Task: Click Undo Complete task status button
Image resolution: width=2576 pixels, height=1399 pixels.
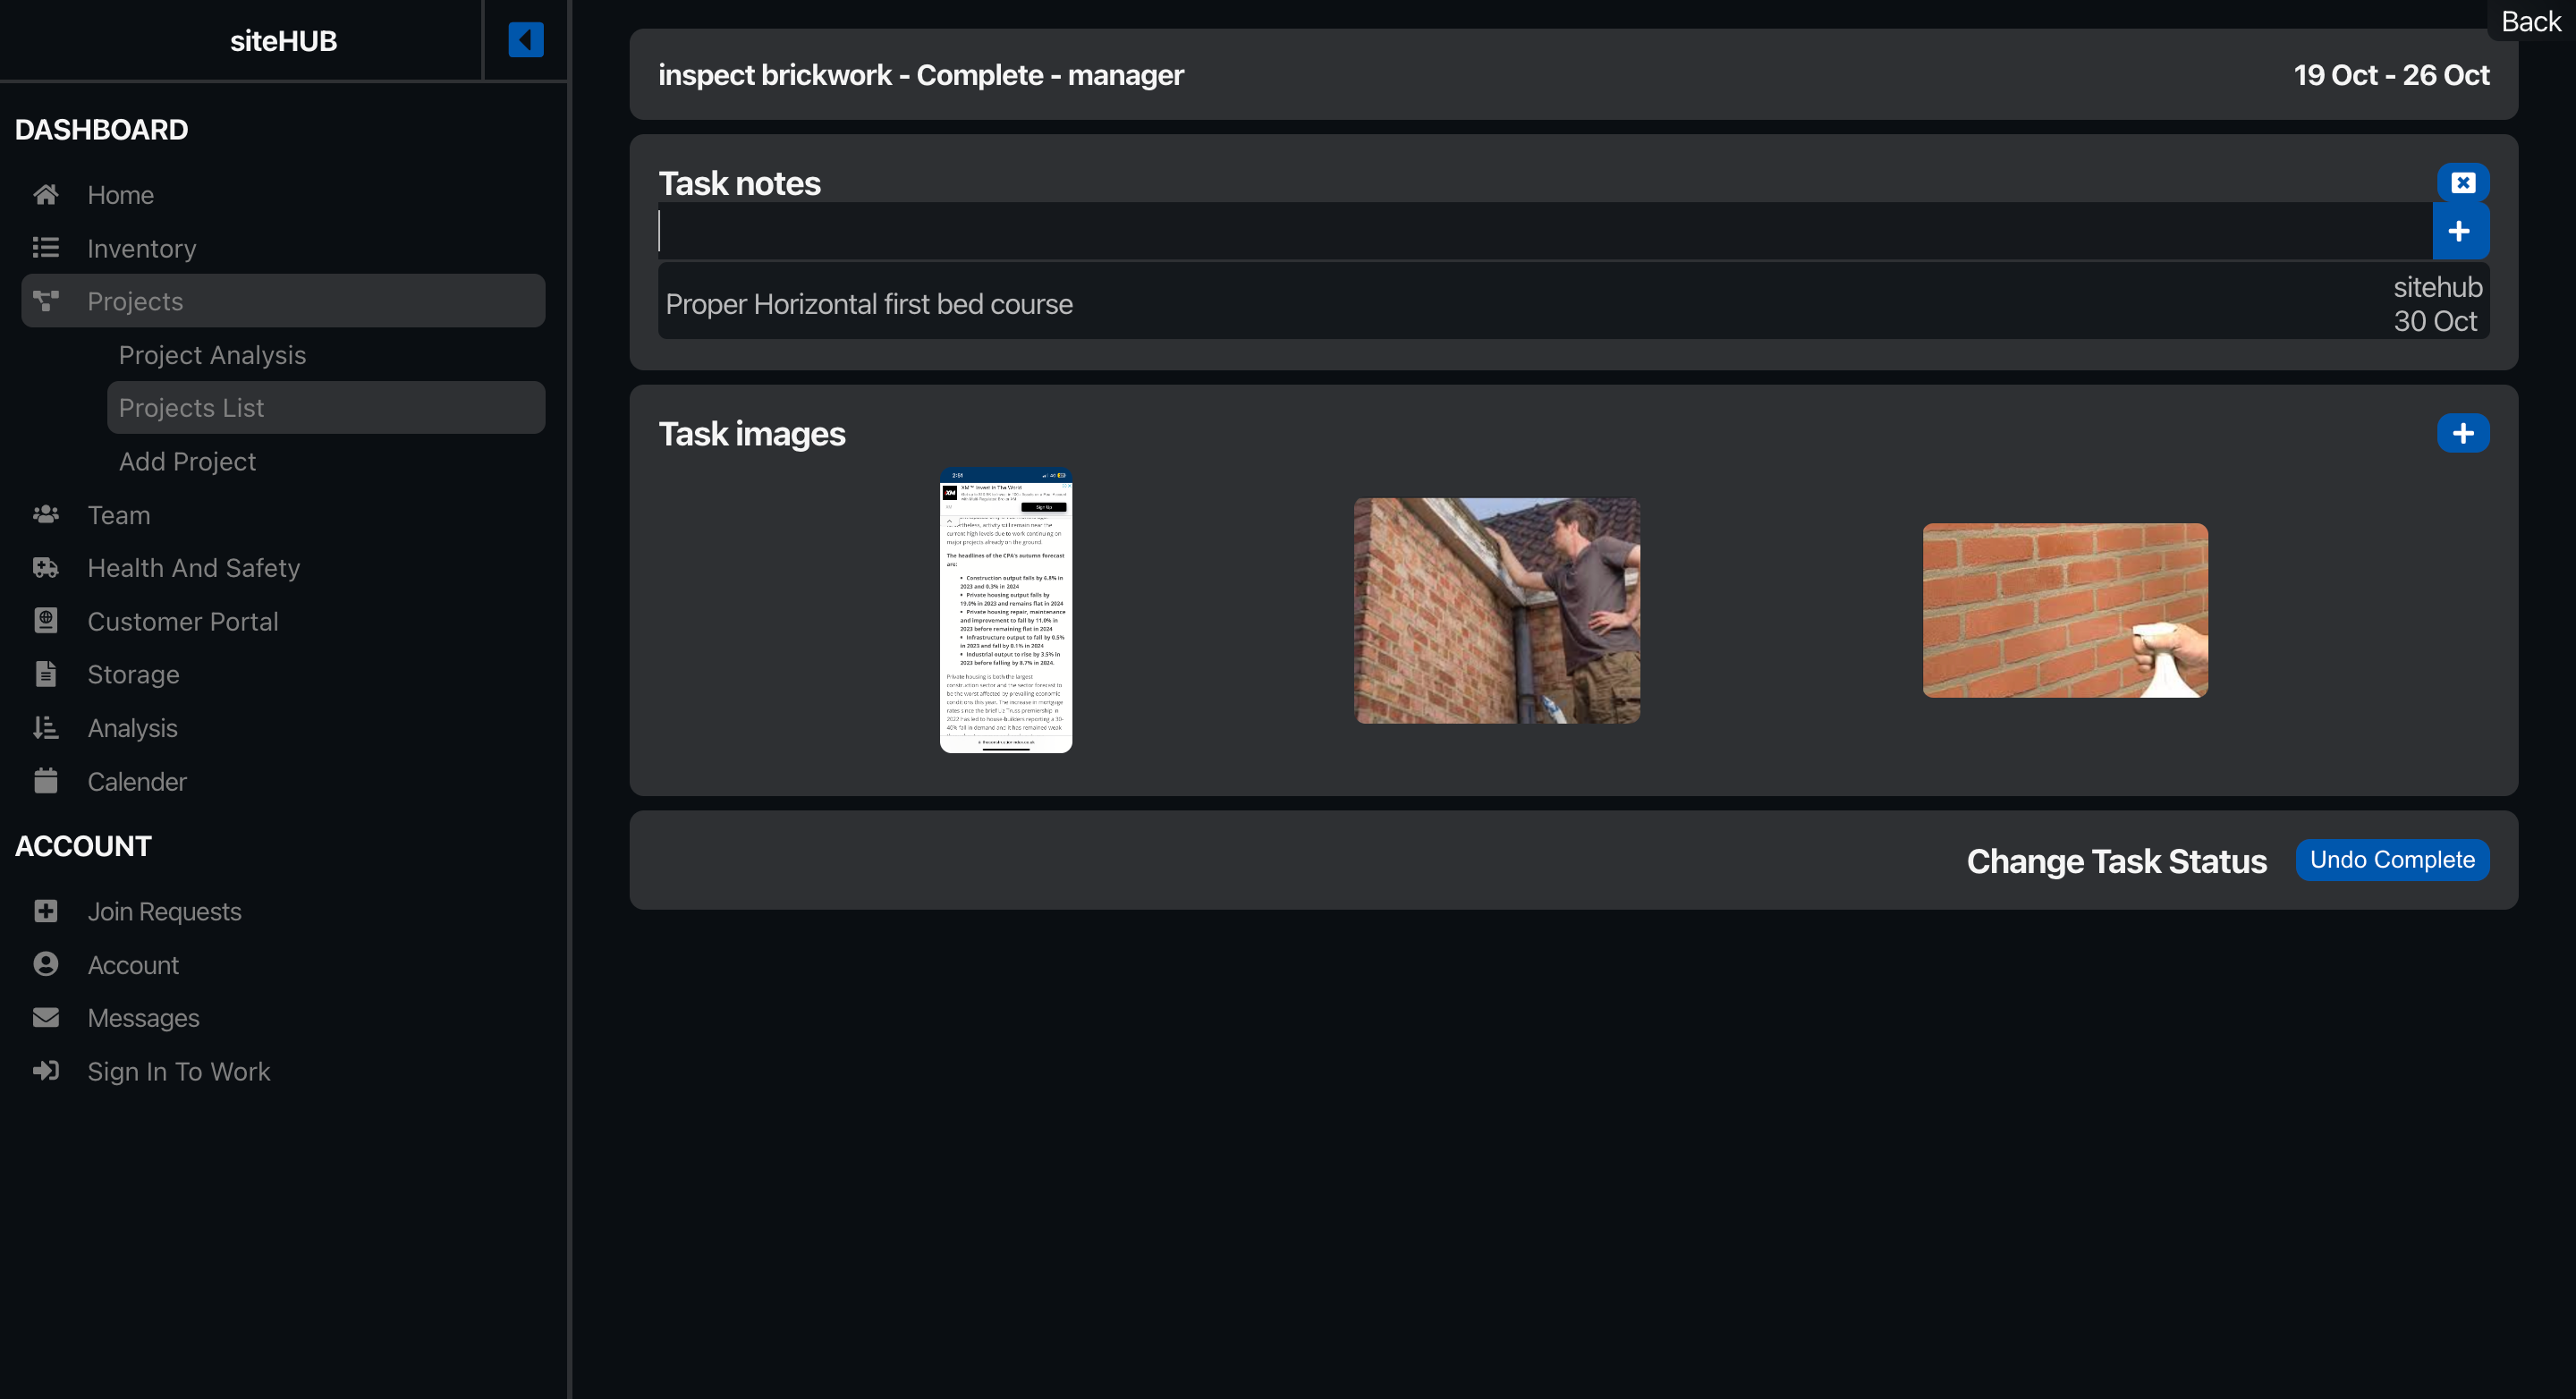Action: (2392, 858)
